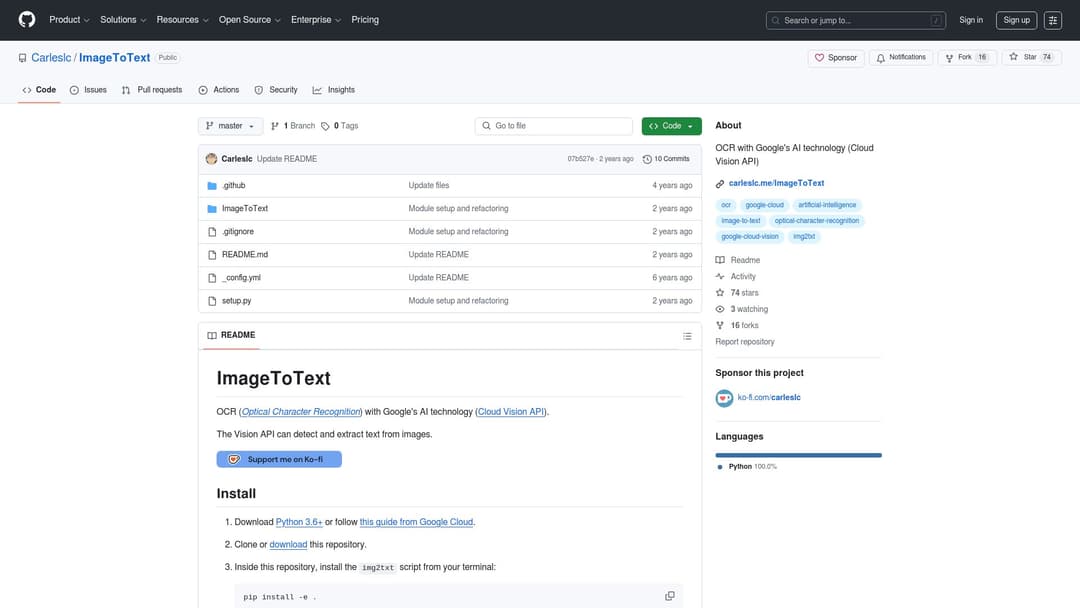
Task: Open the Pricing page
Action: [365, 20]
